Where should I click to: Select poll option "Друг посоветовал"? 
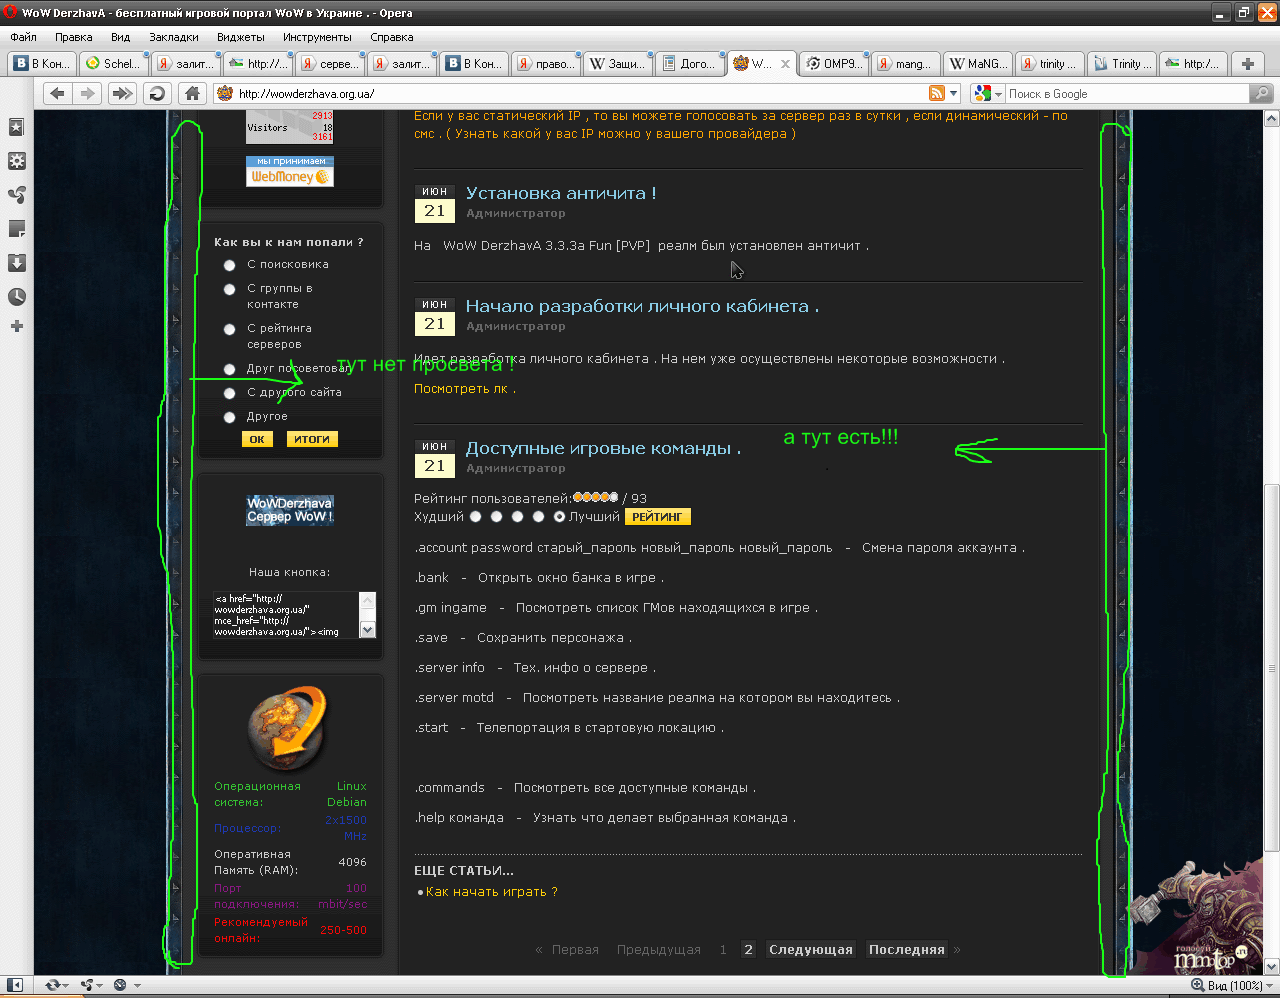point(229,369)
